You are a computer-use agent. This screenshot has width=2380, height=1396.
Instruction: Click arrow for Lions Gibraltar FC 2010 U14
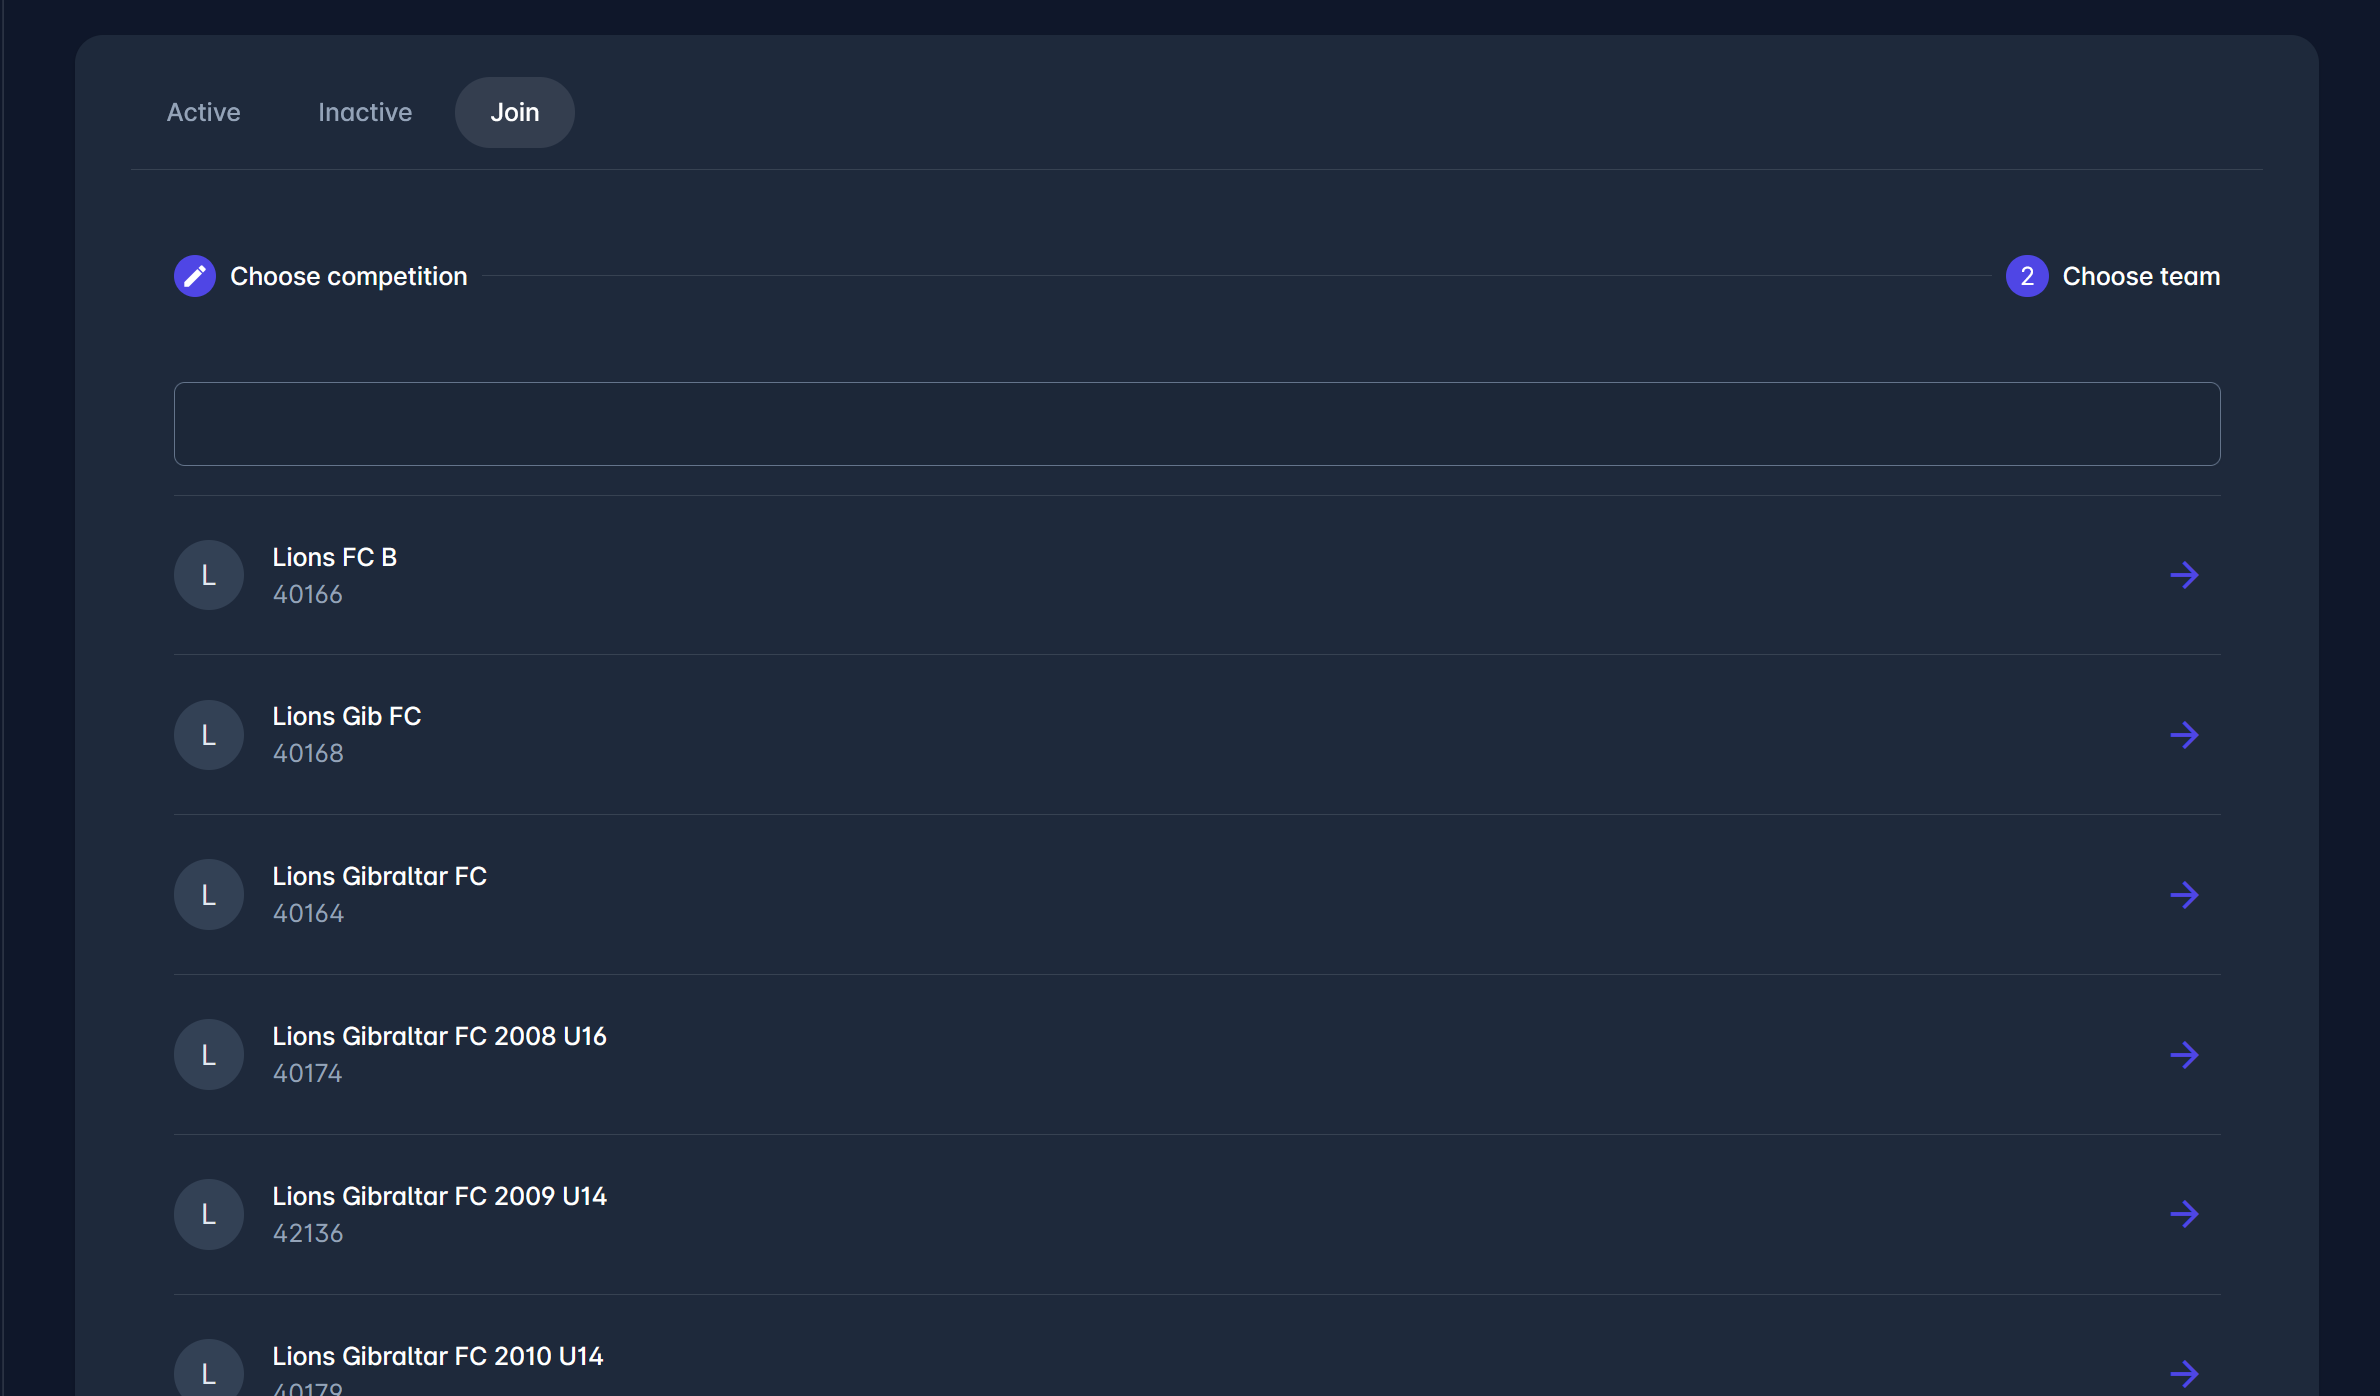(2184, 1373)
